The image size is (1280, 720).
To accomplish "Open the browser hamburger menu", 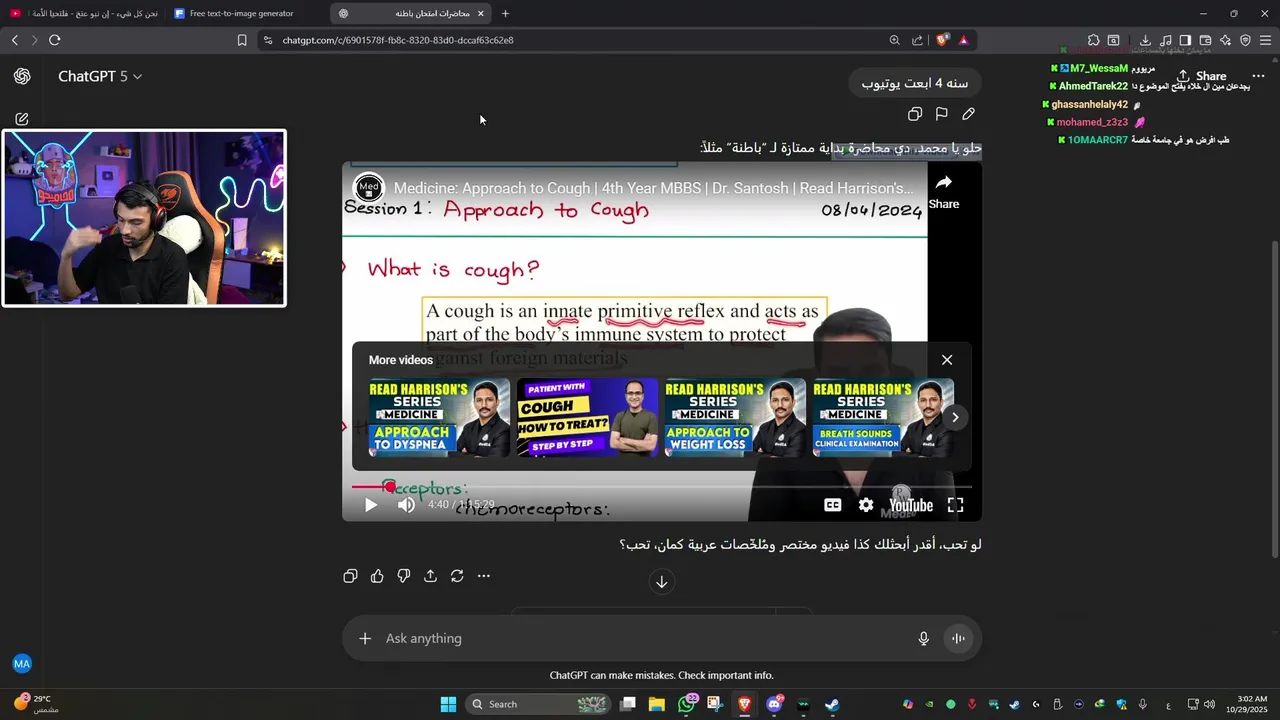I will [x=1266, y=40].
